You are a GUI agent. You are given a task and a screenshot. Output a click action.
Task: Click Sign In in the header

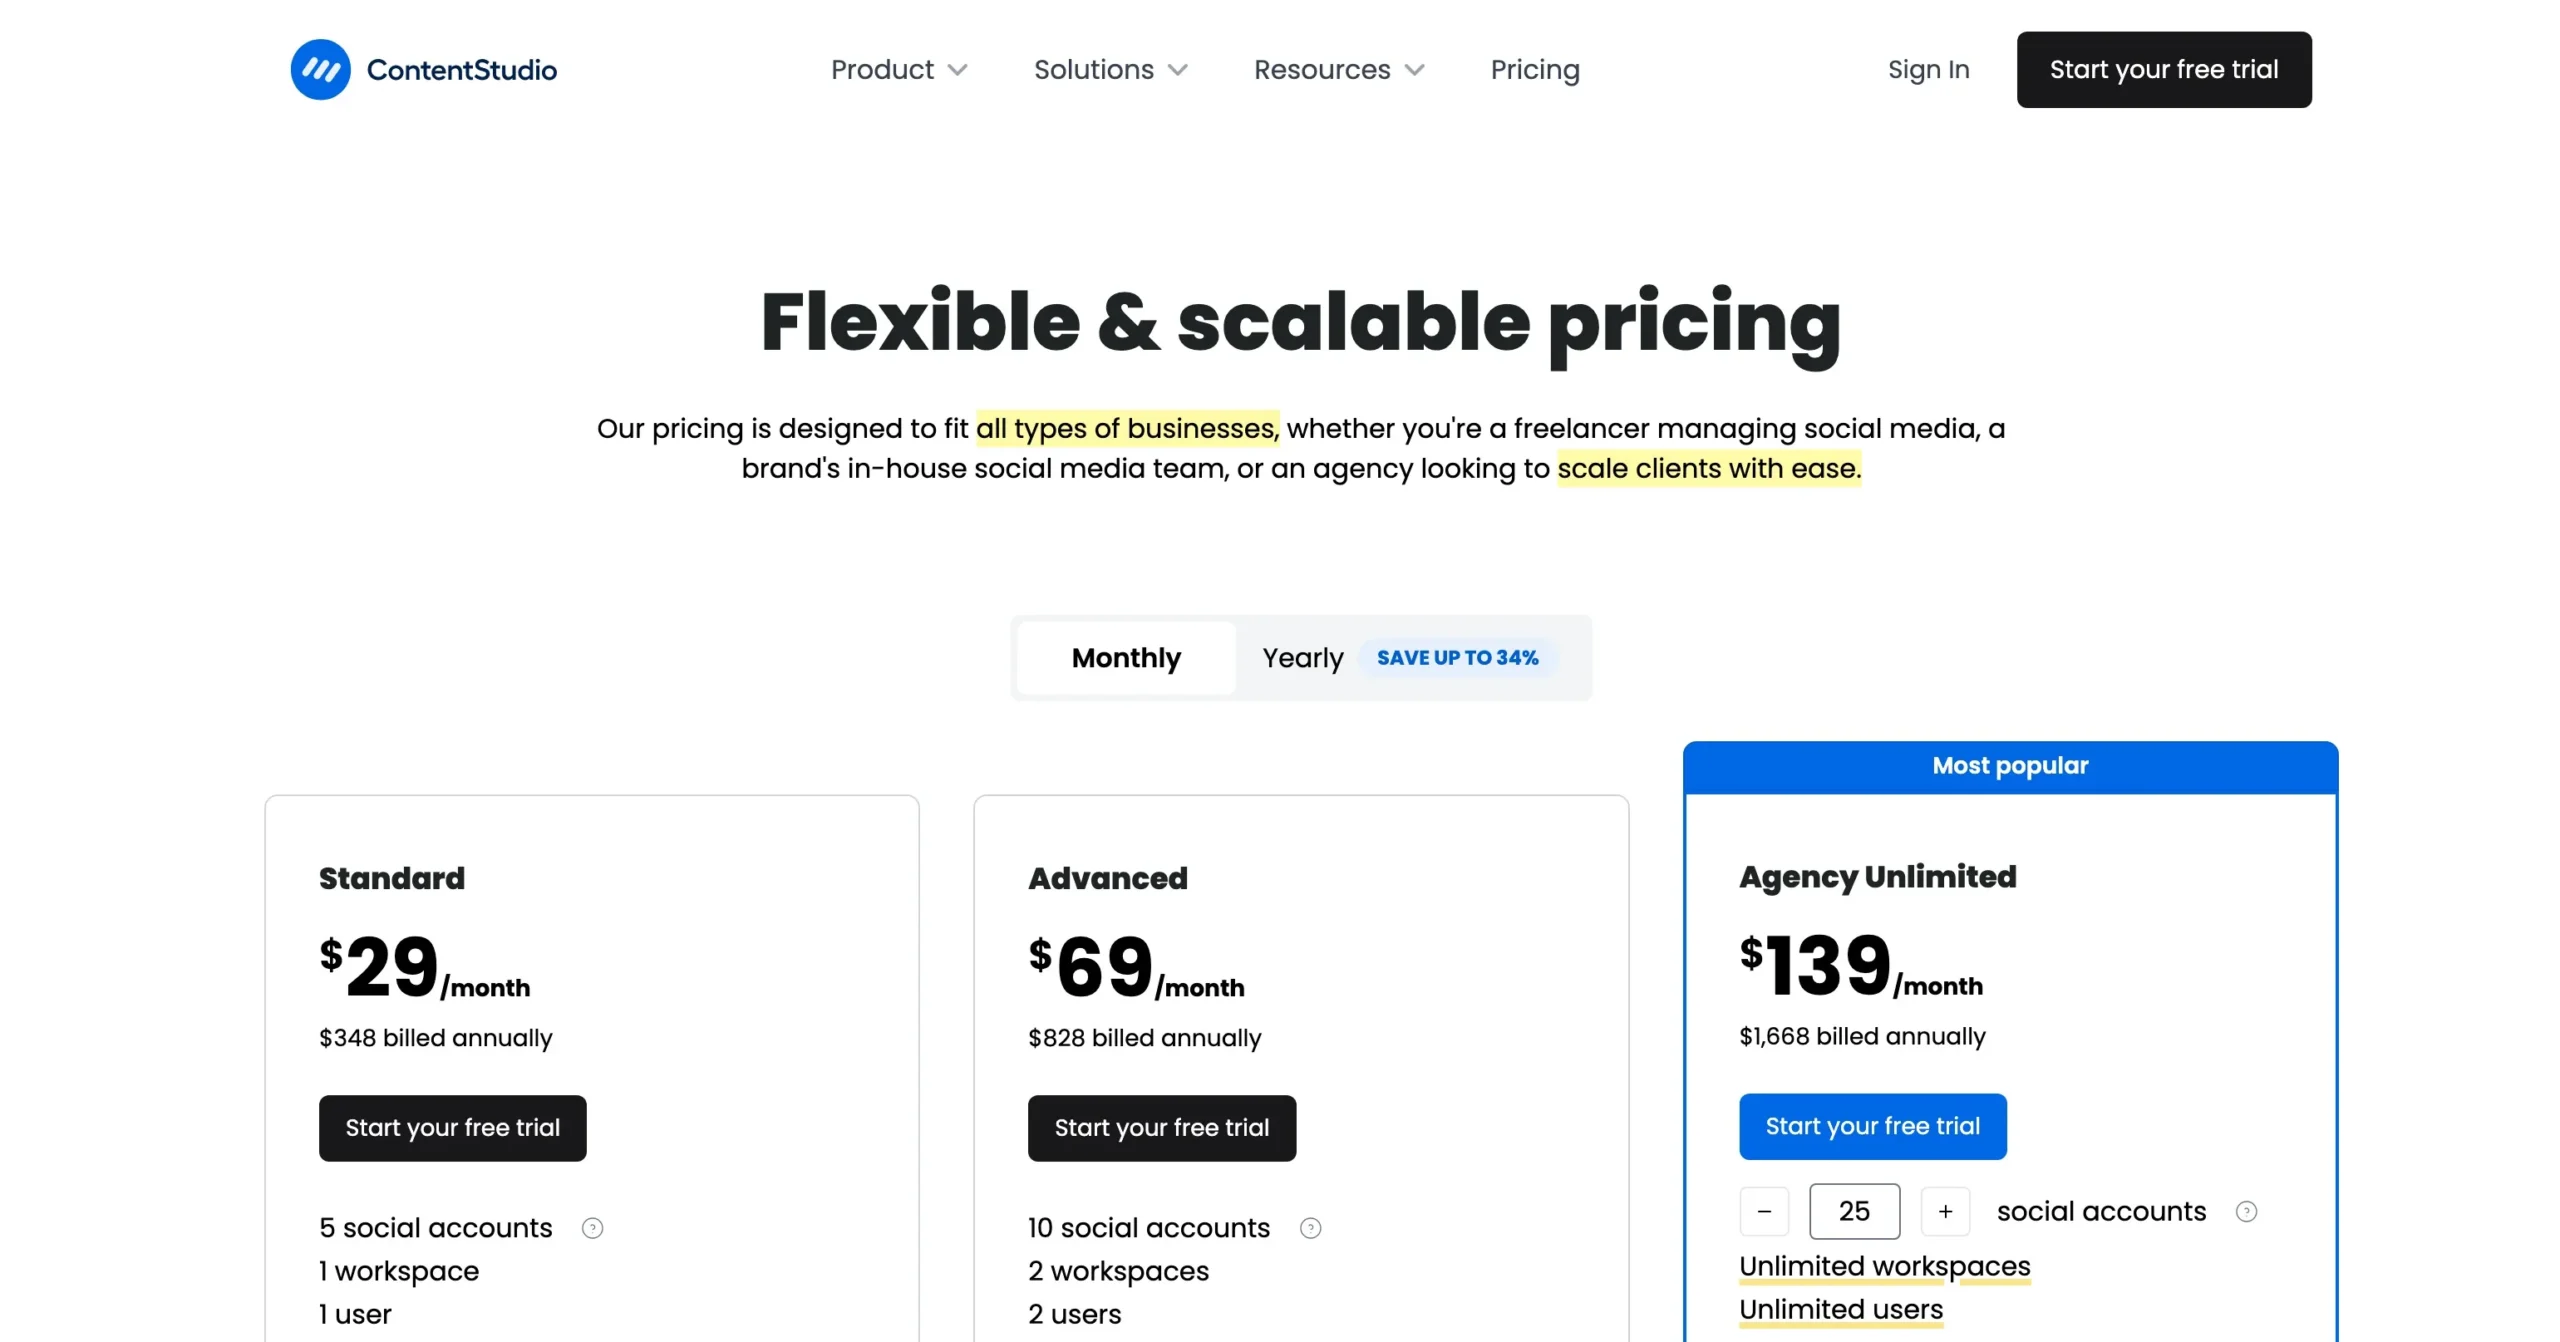[x=1928, y=70]
